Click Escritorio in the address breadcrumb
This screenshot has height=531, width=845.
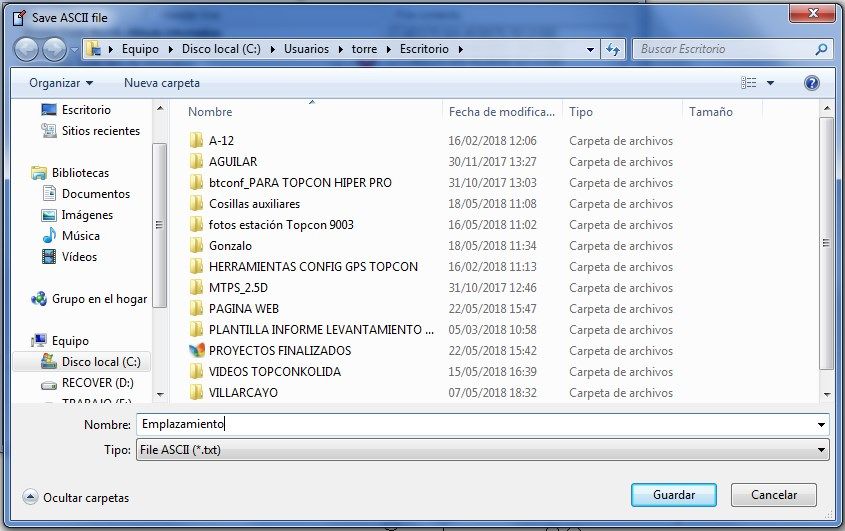(424, 49)
